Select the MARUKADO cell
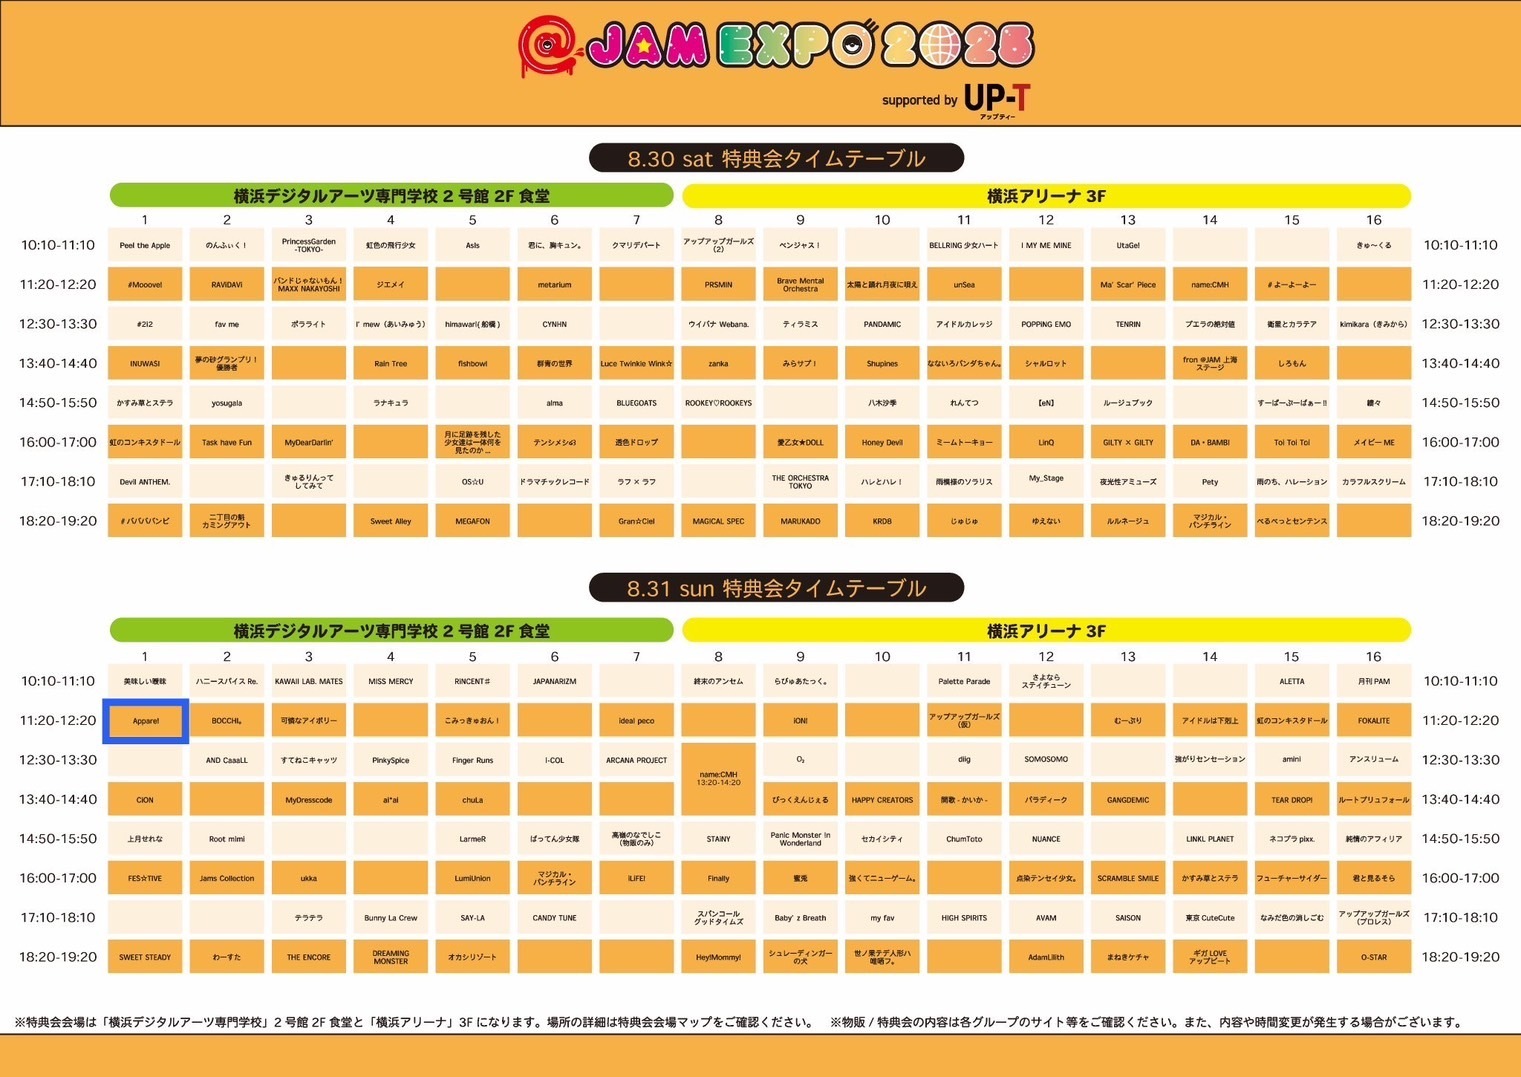The image size is (1521, 1077). [801, 521]
